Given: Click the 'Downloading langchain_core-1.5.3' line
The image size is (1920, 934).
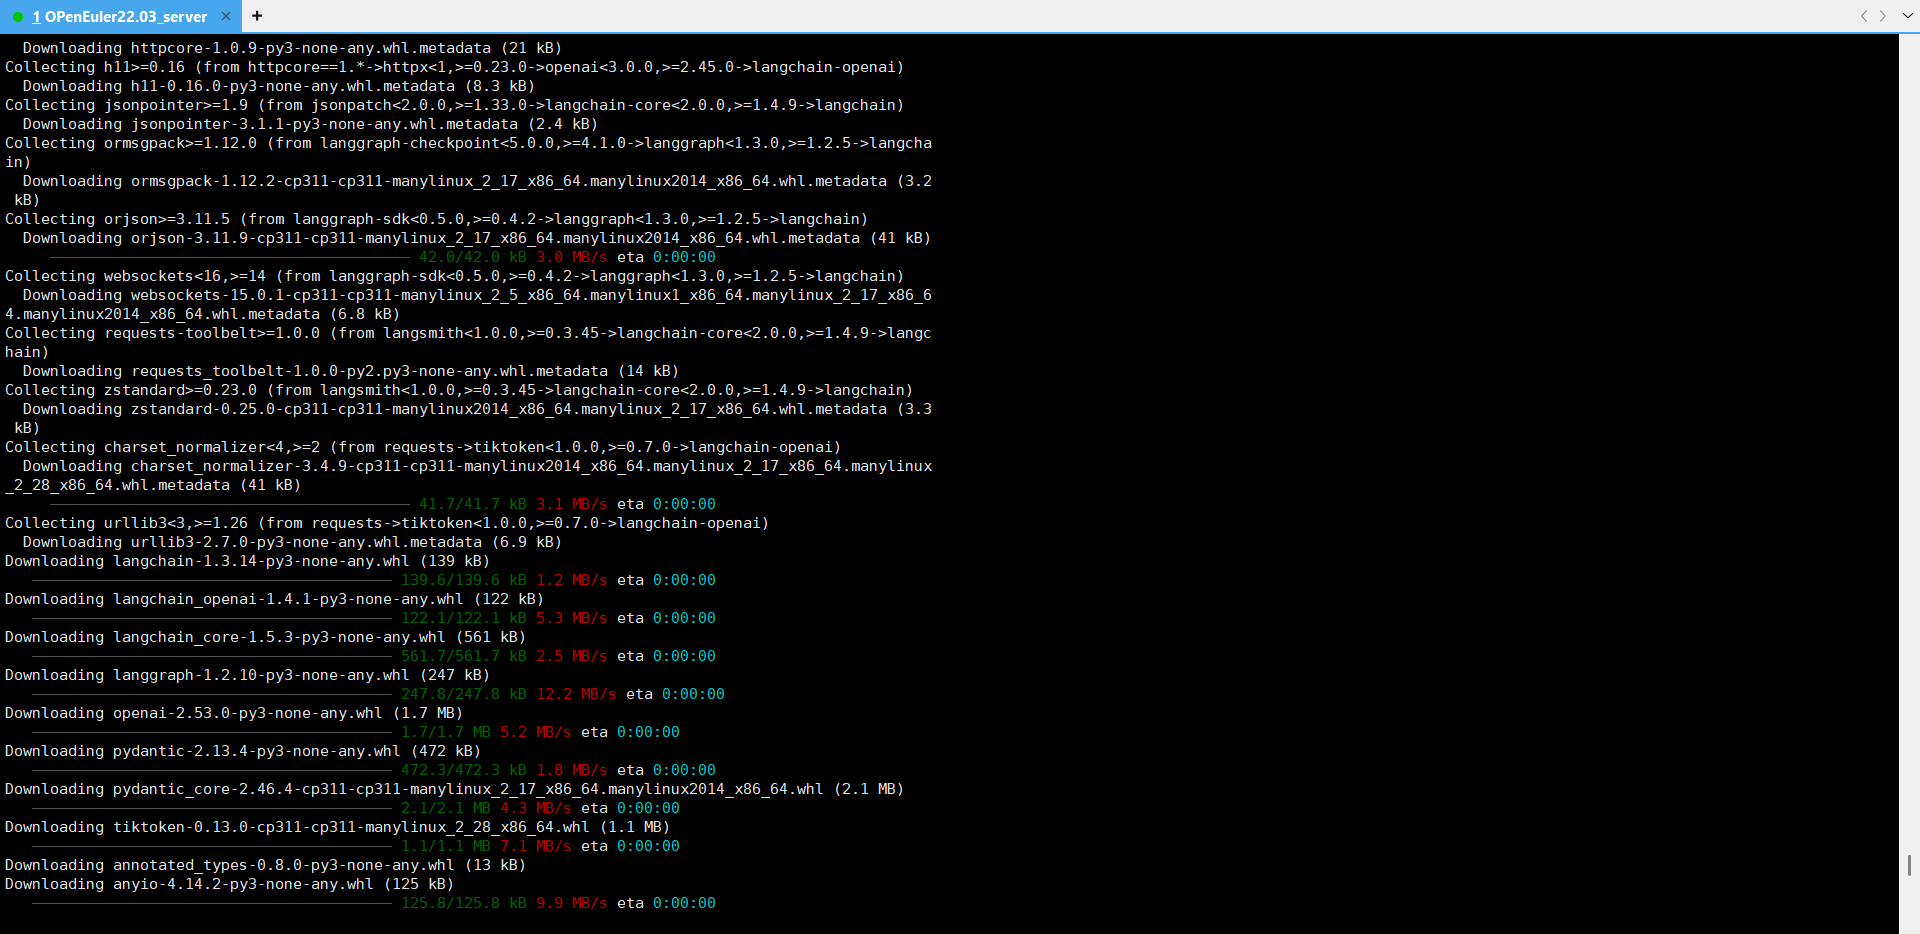Looking at the screenshot, I should (265, 637).
